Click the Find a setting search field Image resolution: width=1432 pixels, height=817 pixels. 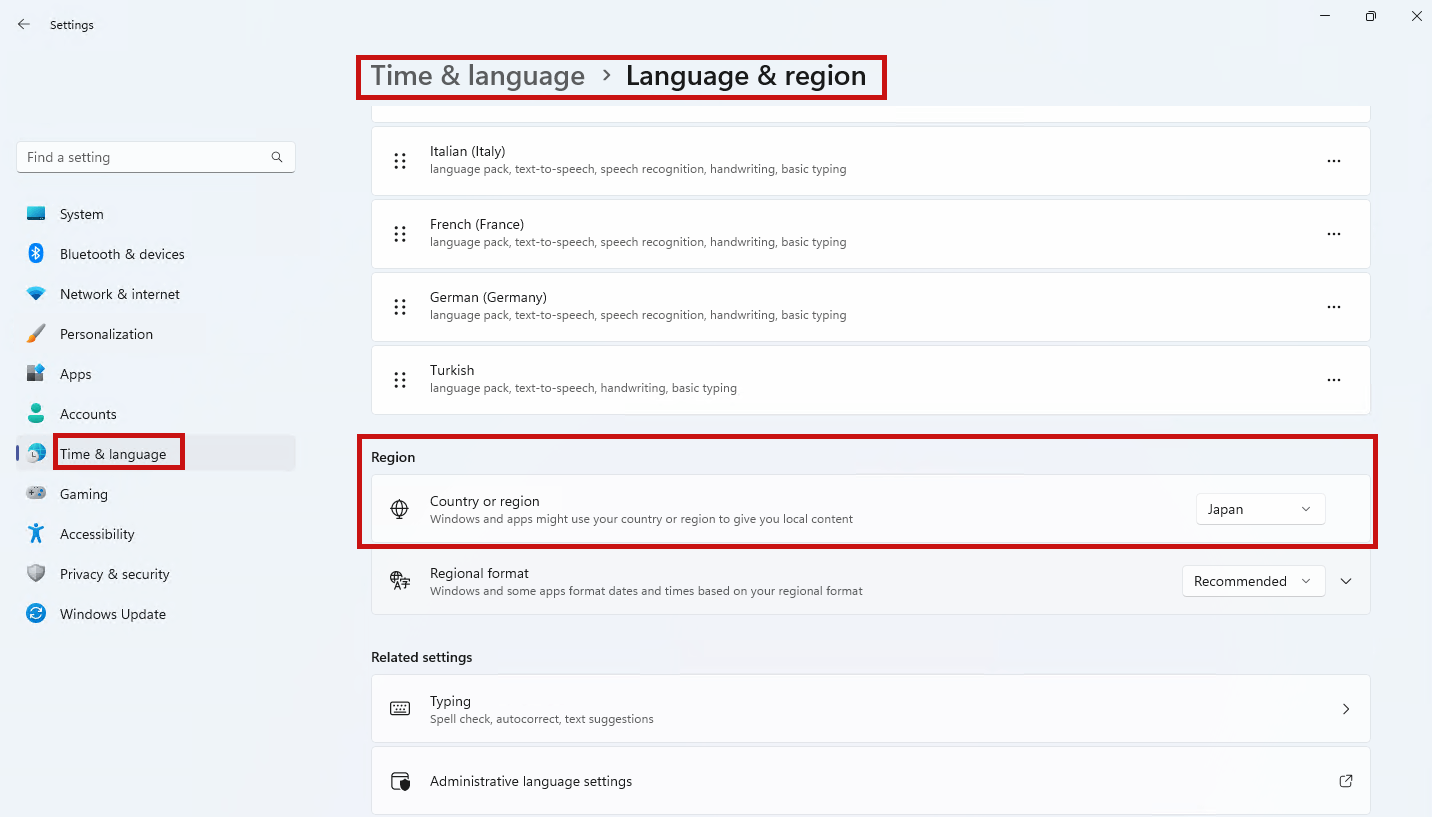click(x=156, y=157)
